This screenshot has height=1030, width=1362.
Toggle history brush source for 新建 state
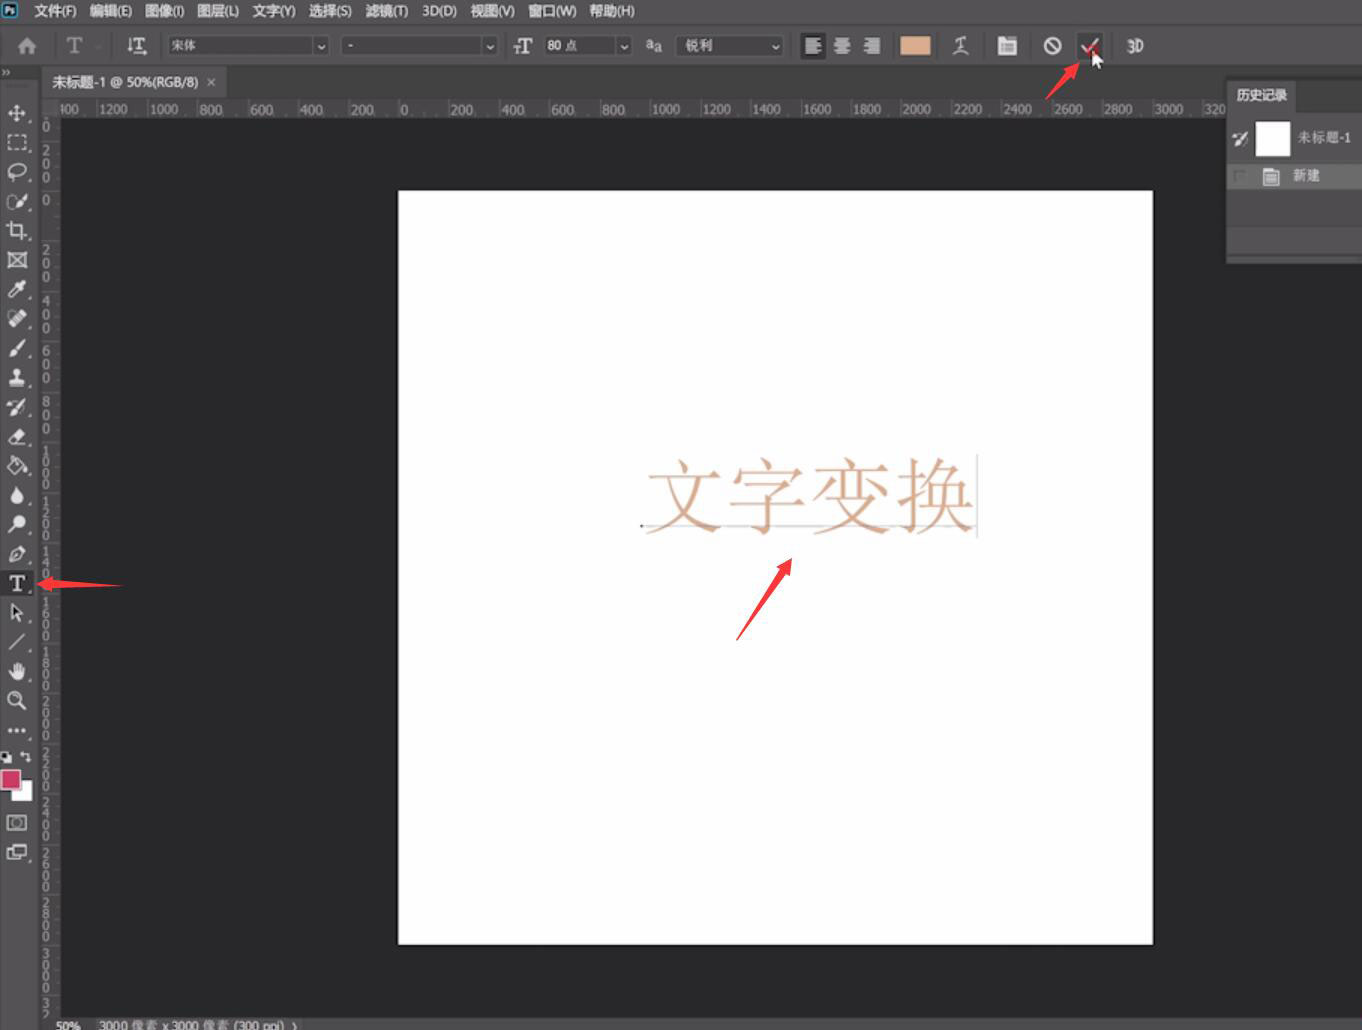pyautogui.click(x=1240, y=176)
